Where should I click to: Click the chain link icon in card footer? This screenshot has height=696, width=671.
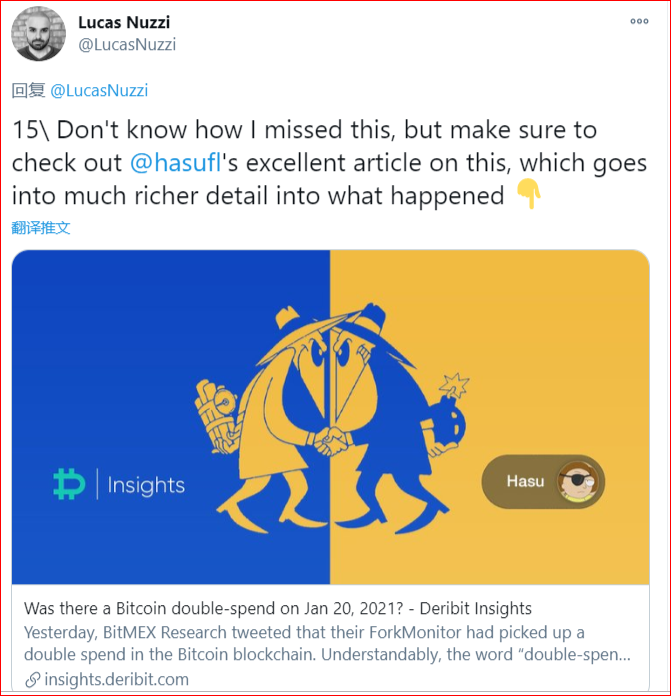pyautogui.click(x=32, y=679)
